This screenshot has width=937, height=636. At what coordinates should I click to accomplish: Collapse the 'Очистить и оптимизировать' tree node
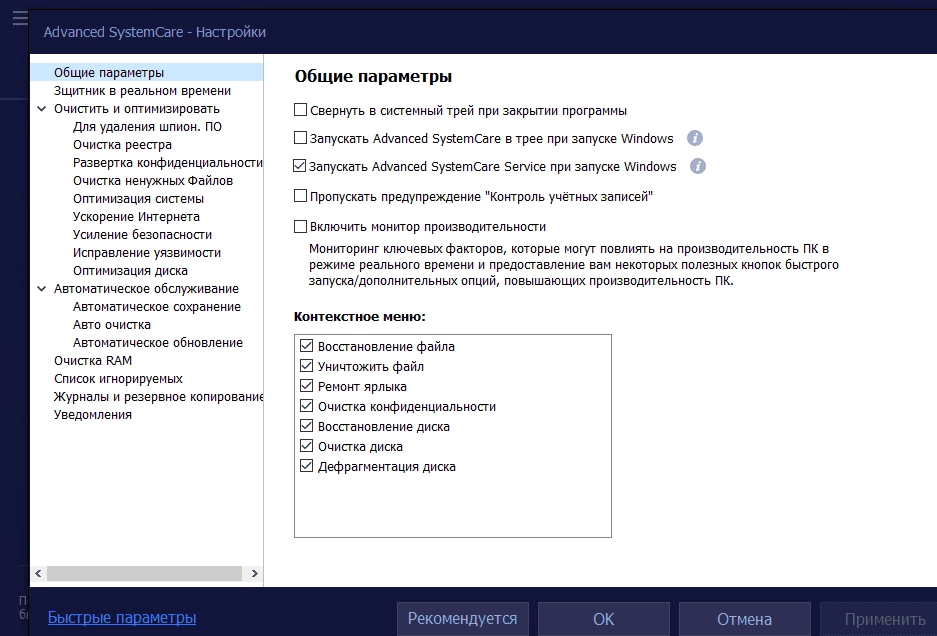click(x=42, y=109)
